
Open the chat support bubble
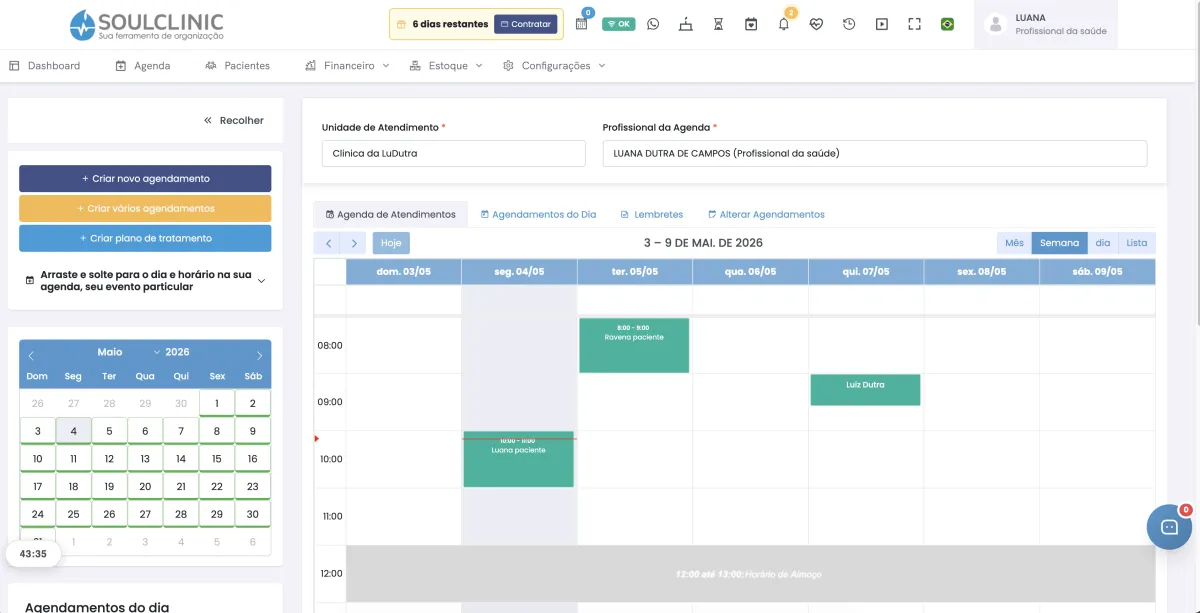point(1169,527)
